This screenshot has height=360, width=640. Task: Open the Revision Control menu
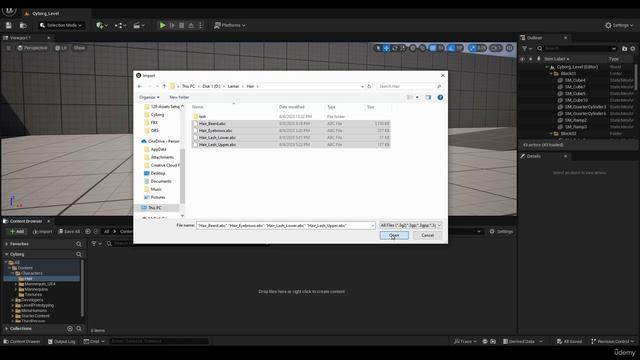pyautogui.click(x=612, y=341)
